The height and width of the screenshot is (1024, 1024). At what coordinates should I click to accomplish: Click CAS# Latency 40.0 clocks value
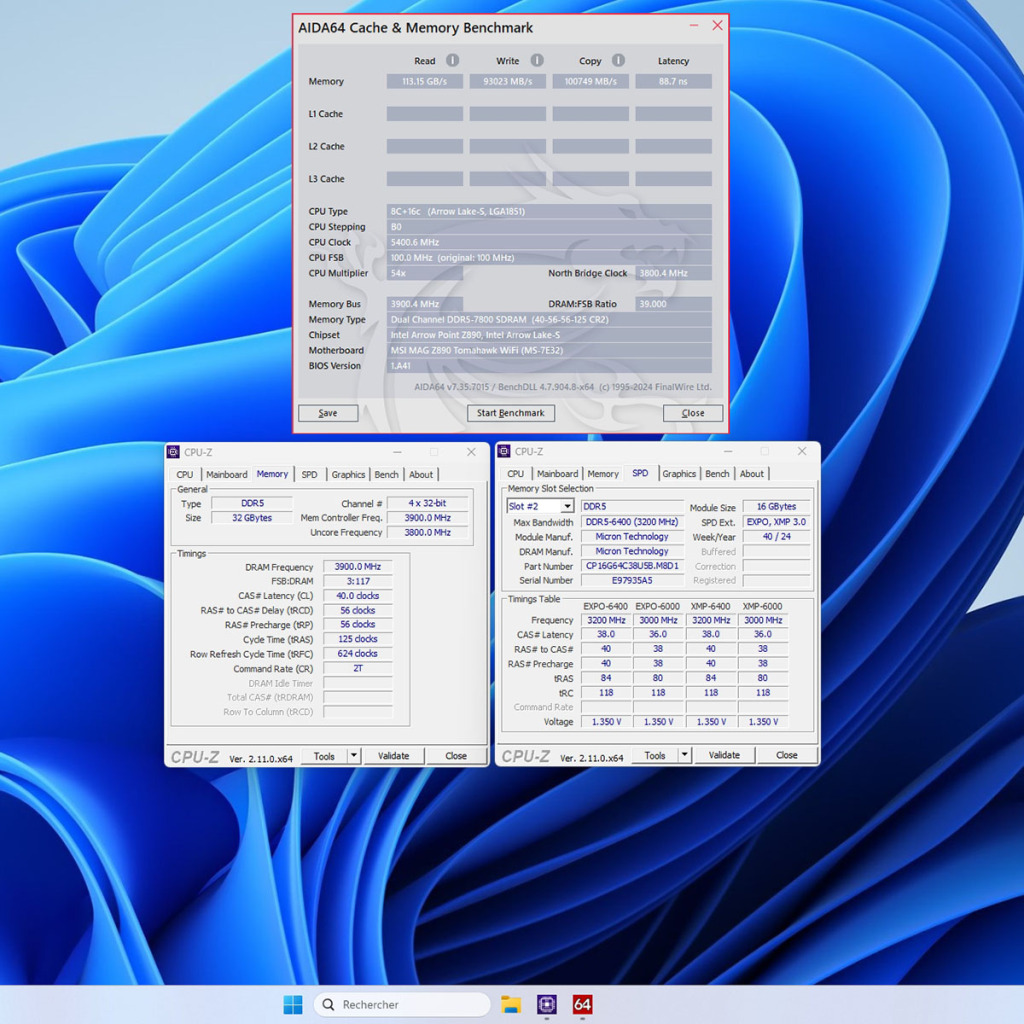(x=358, y=596)
